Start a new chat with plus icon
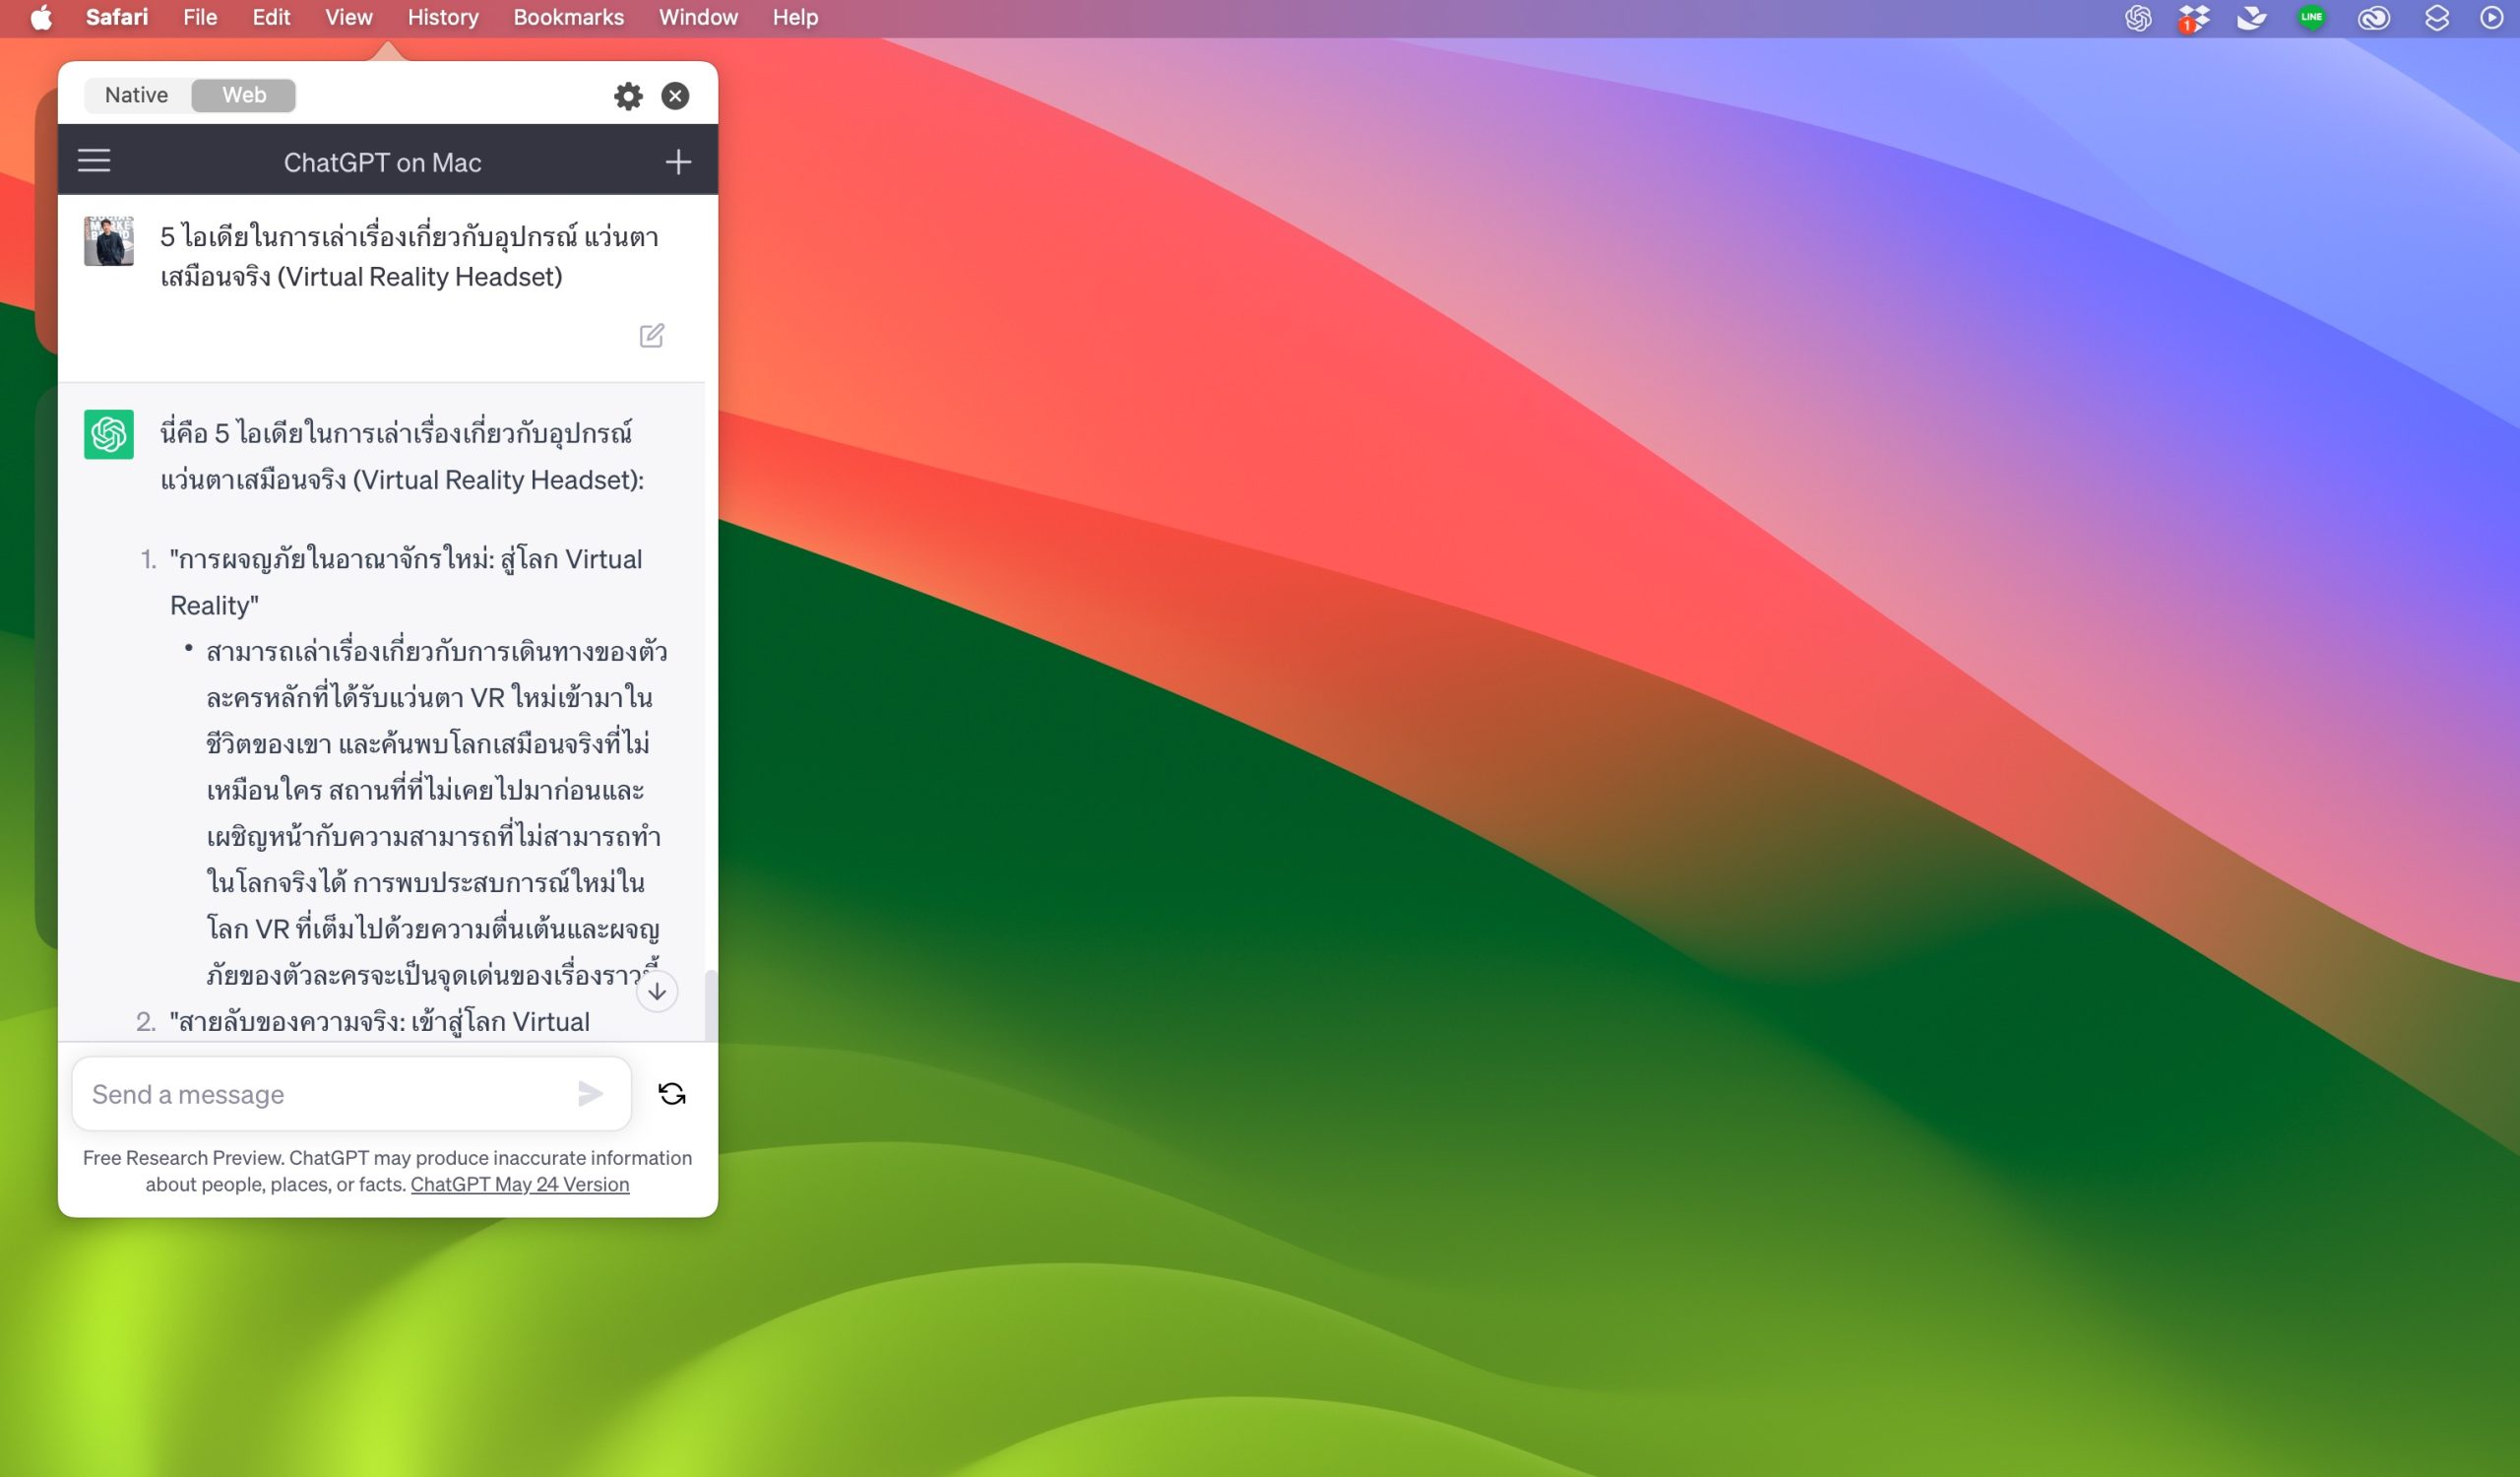This screenshot has width=2520, height=1477. (x=678, y=162)
